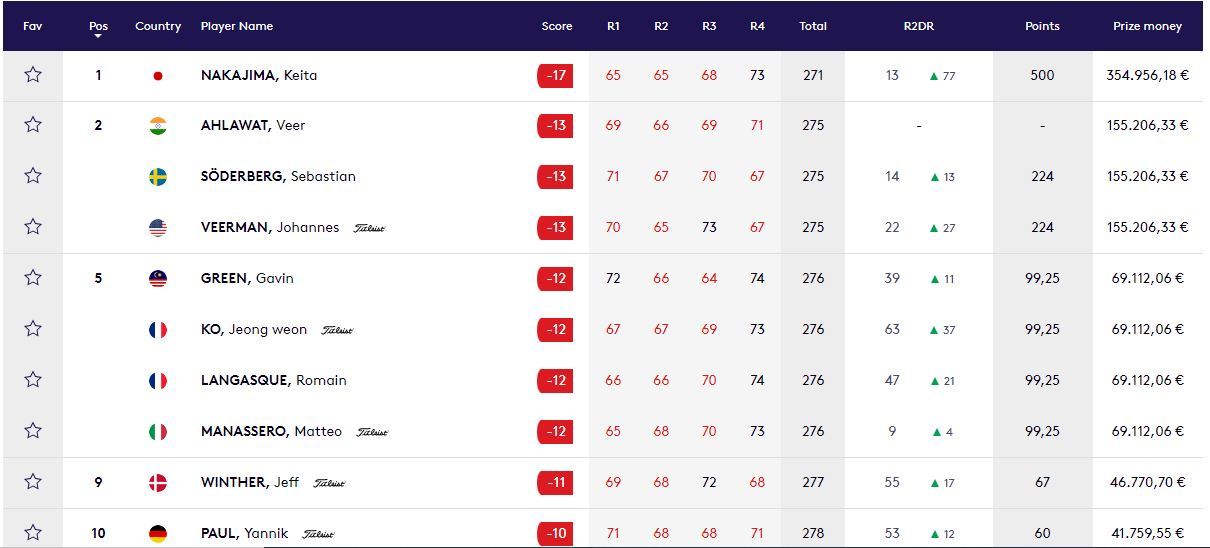Open Matteo Manassero's player page
This screenshot has width=1210, height=548.
pos(271,431)
